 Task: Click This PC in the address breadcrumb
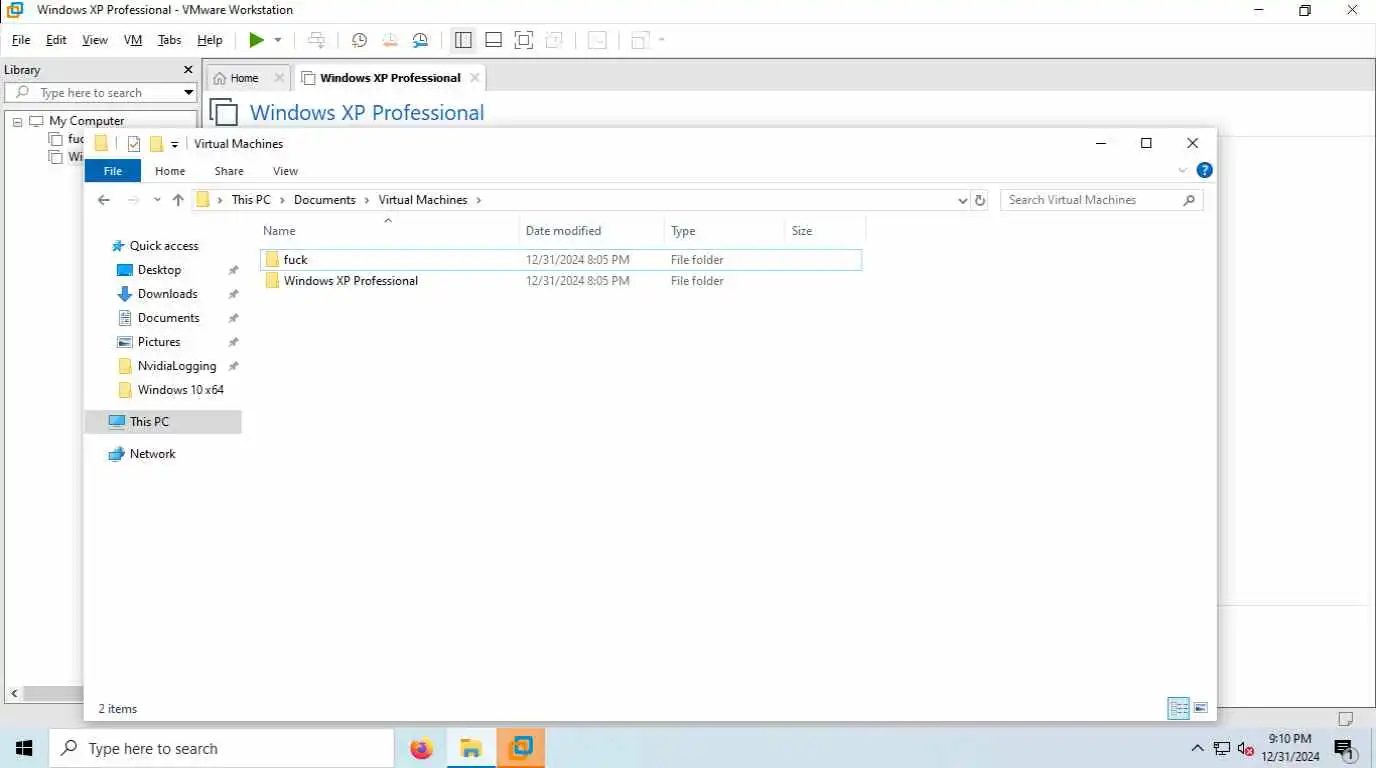(x=251, y=200)
